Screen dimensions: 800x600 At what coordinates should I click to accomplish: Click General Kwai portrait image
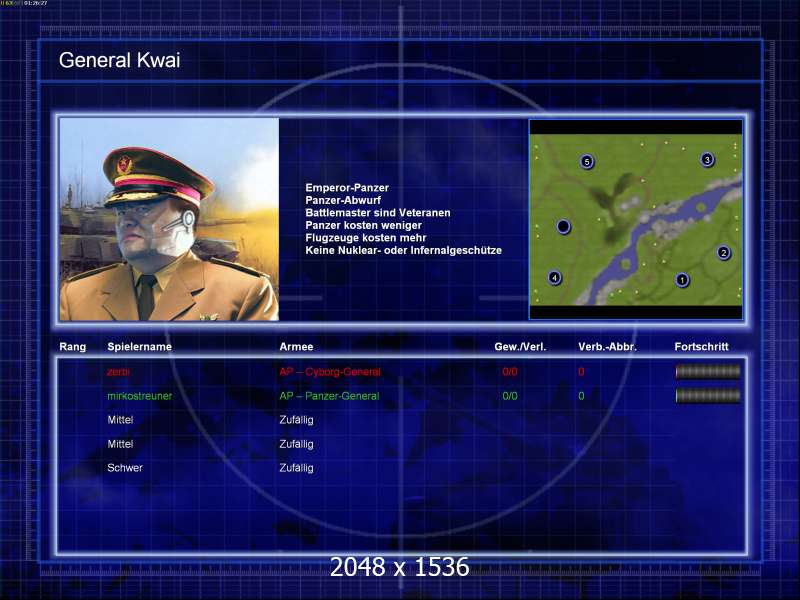coord(169,219)
